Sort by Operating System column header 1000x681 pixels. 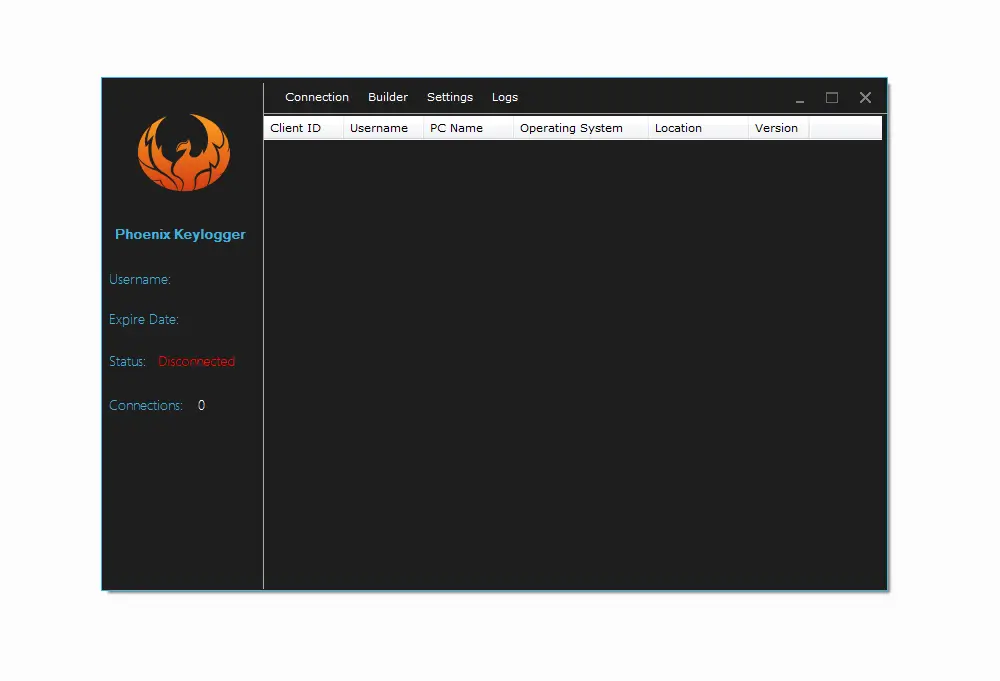point(571,128)
